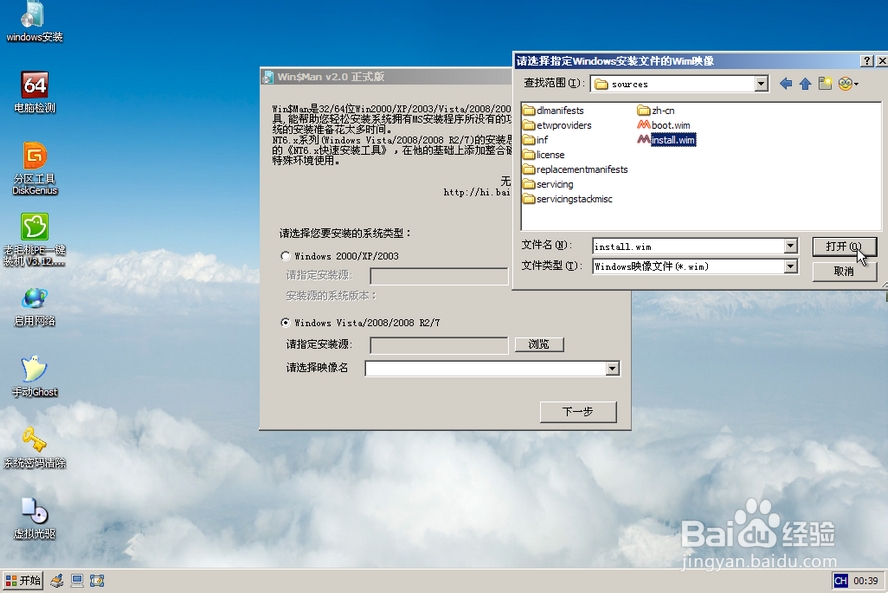Screen dimensions: 888x593
Task: Click the computer quick launch icon in the taskbar
Action: pyautogui.click(x=77, y=581)
